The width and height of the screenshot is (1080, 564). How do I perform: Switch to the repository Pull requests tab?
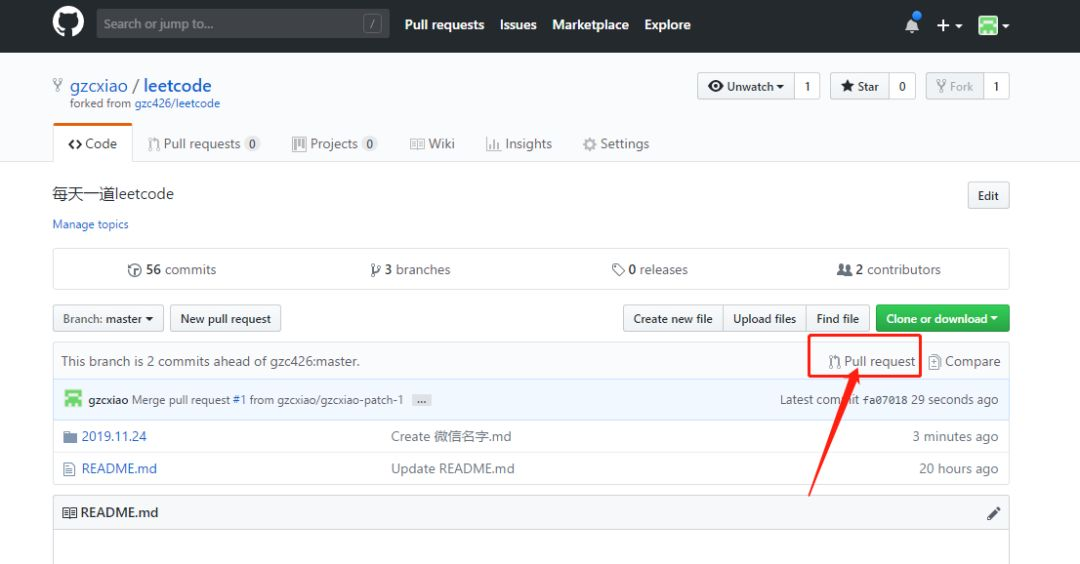[x=203, y=143]
